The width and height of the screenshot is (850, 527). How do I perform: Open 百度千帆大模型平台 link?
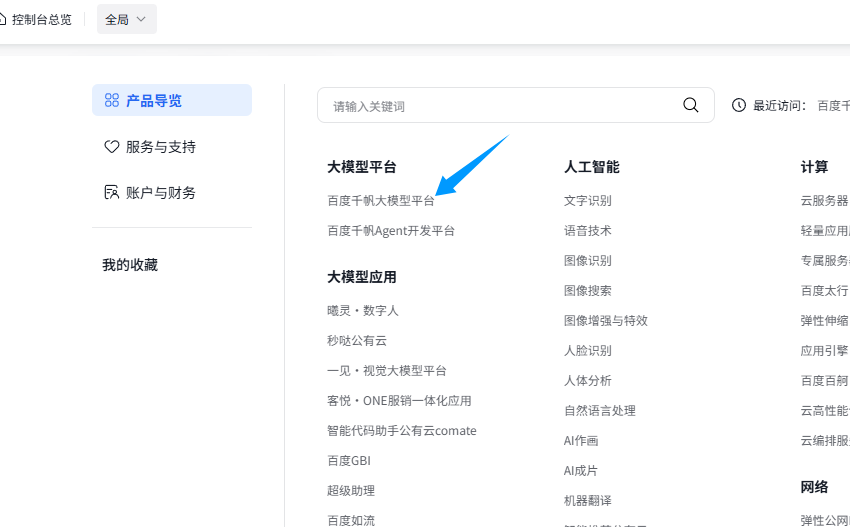point(381,200)
